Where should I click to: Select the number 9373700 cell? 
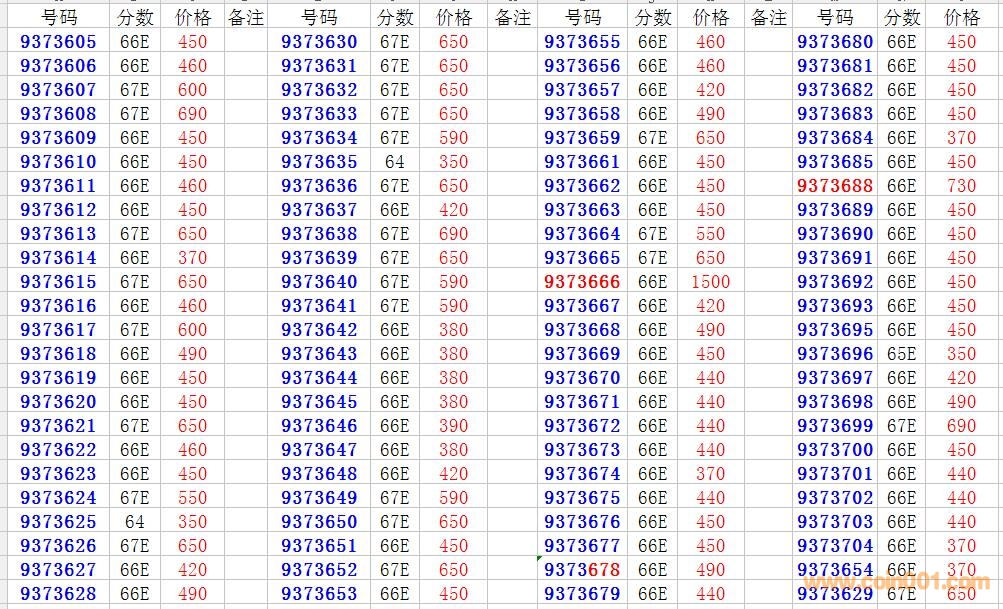(835, 450)
